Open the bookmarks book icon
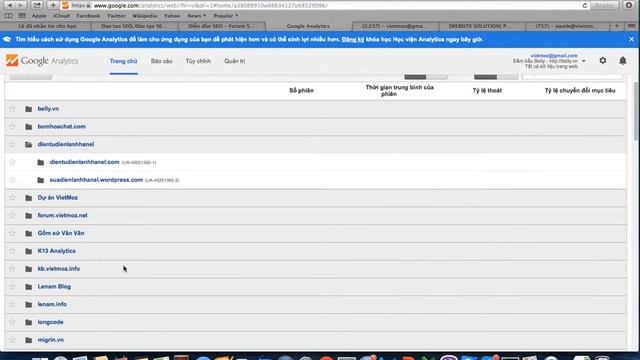 pos(9,16)
